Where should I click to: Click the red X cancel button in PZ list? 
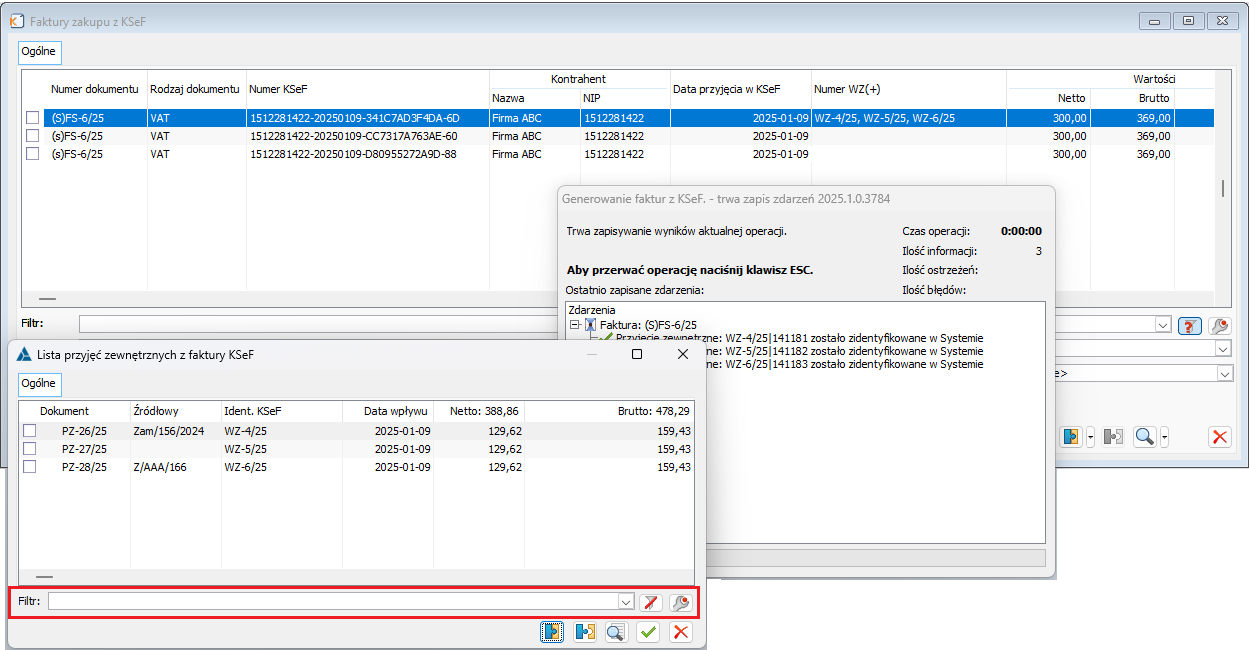pyautogui.click(x=681, y=631)
